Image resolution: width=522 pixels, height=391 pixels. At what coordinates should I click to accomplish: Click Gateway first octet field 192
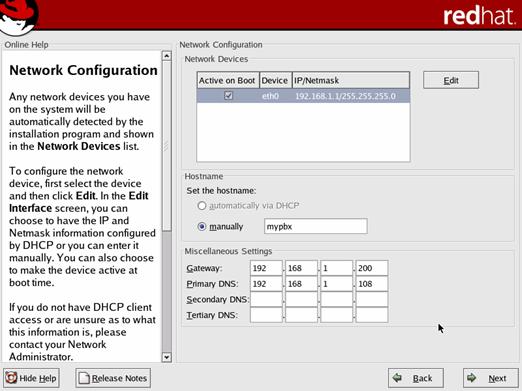coord(266,268)
